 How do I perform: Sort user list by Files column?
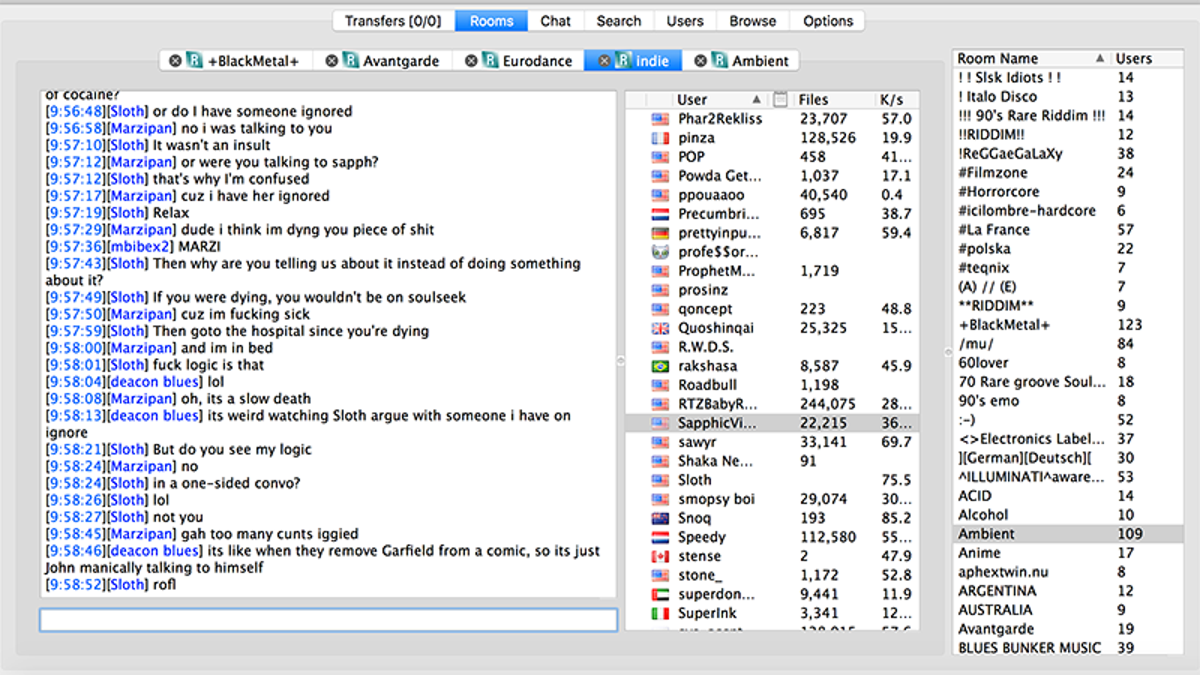pos(833,99)
